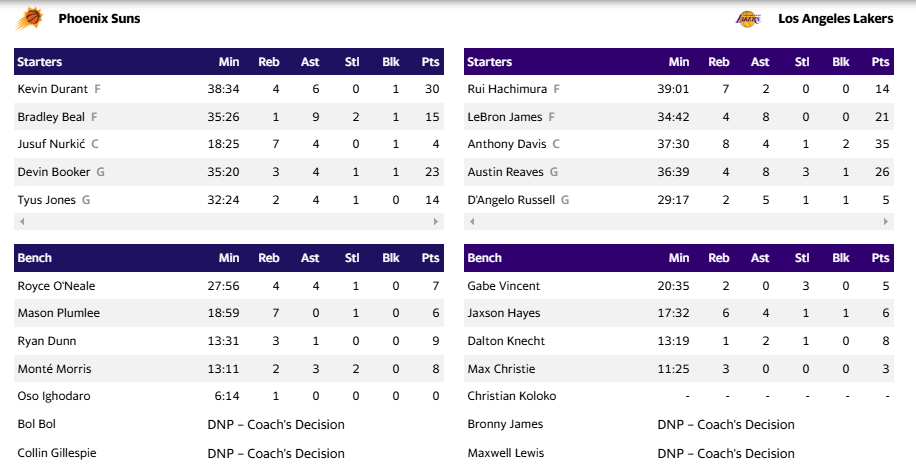
Task: Click the Suns starters table's right scroll arrow
Action: pos(436,221)
